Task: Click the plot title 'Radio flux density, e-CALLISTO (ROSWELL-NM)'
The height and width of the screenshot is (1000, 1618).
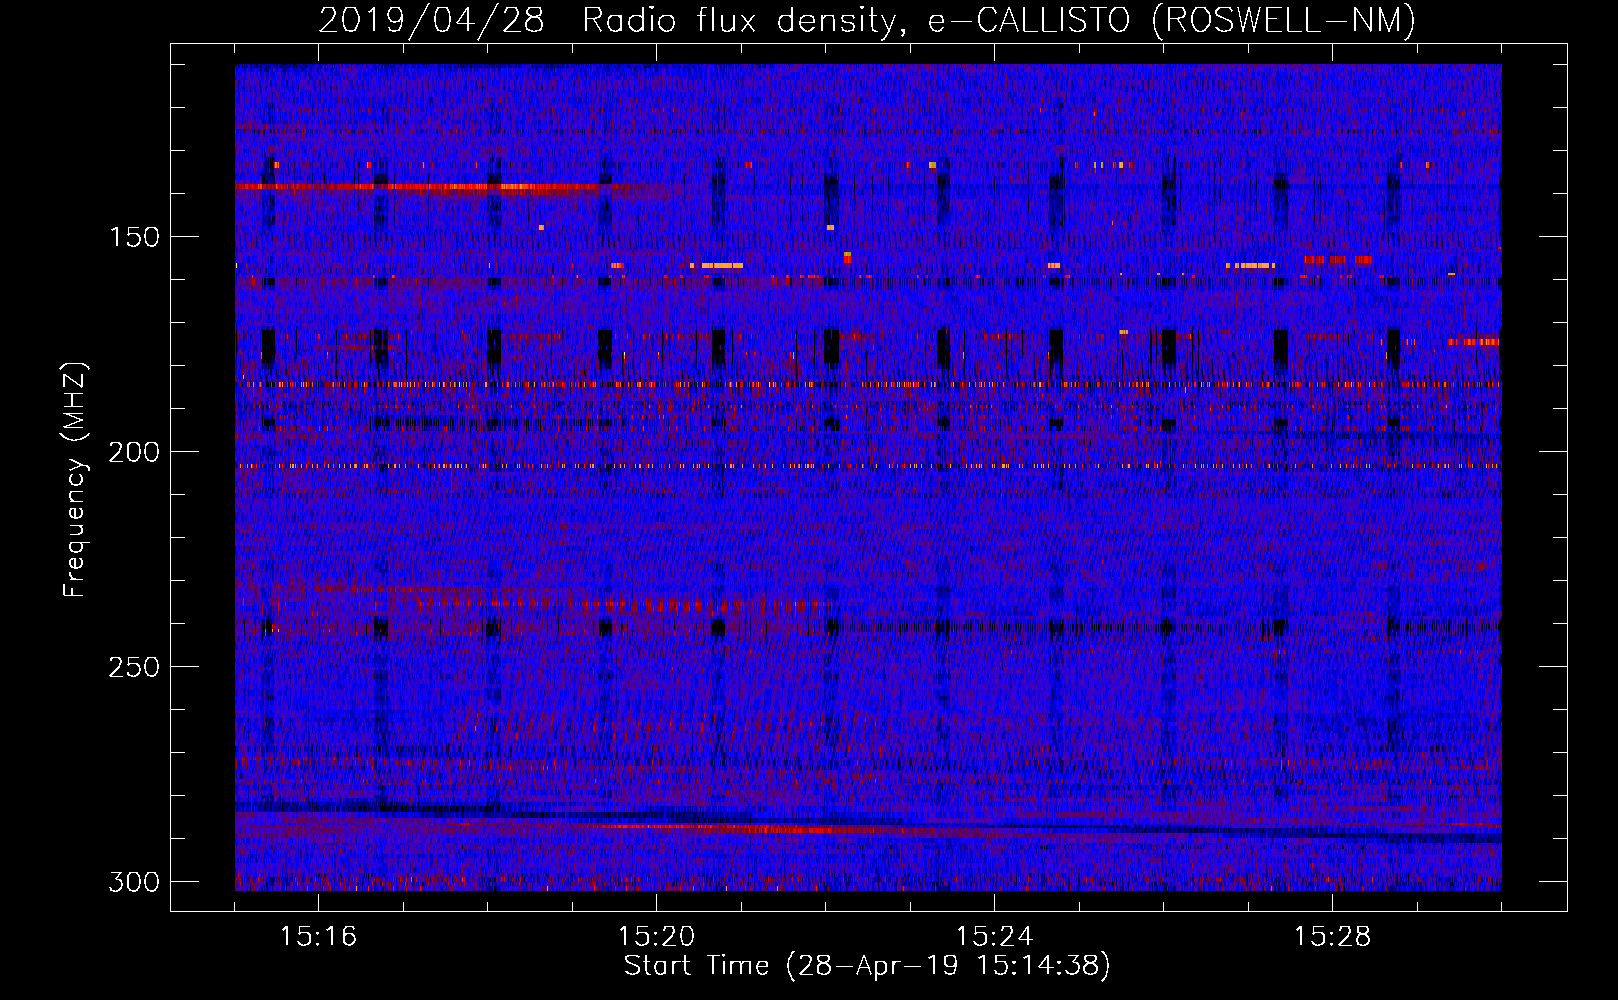Action: [999, 21]
